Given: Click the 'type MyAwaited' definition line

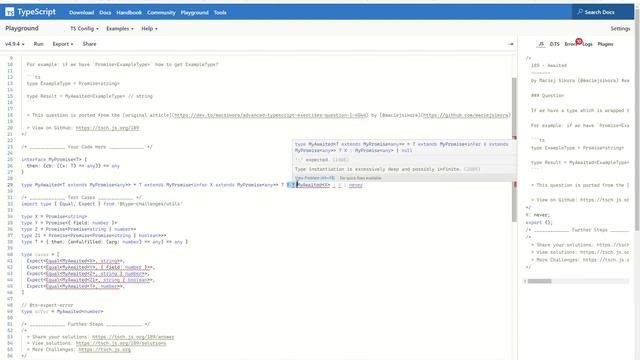Looking at the screenshot, I should coord(192,185).
